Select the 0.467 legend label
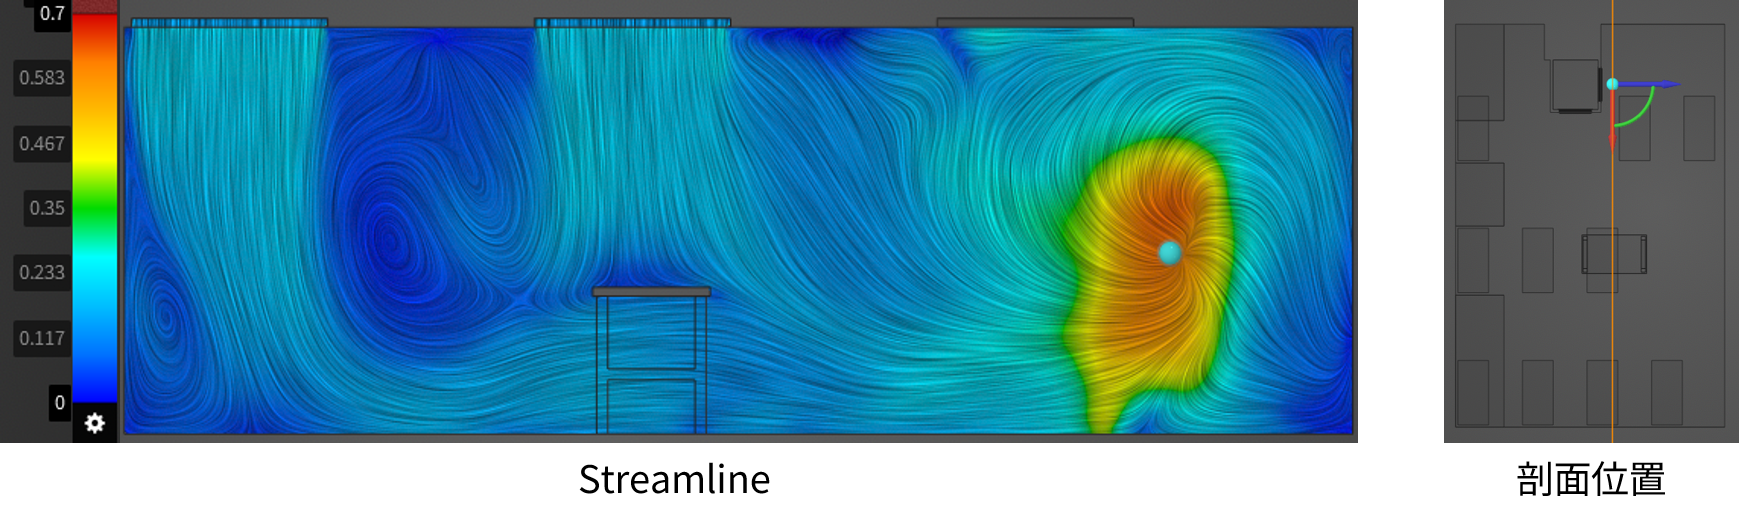 point(42,144)
